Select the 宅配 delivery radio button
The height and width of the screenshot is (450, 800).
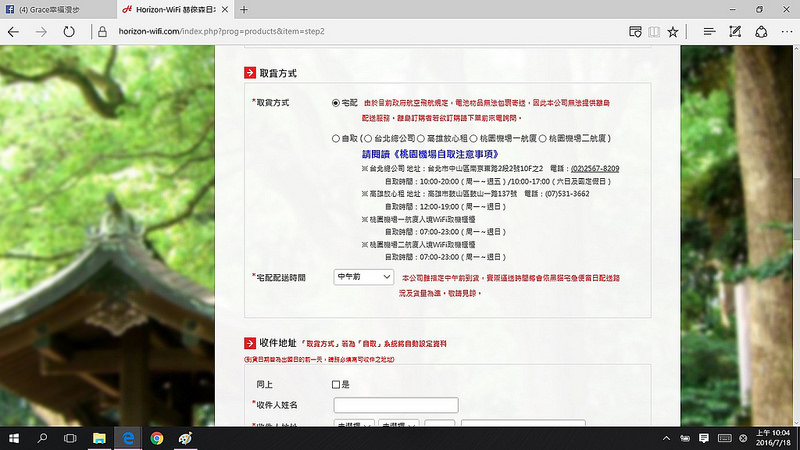(x=336, y=103)
